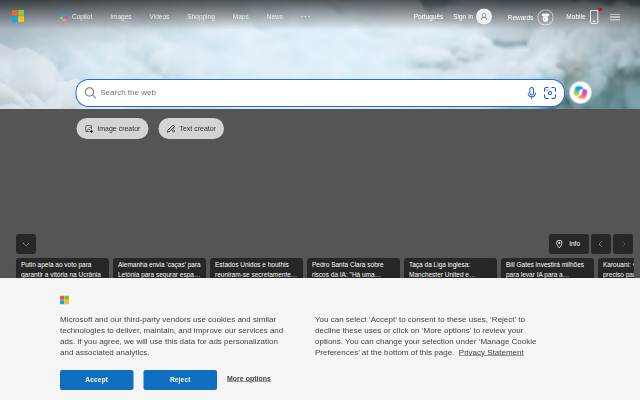Screen dimensions: 640x400
Task: Open news card Bill Gates investirá milhões
Action: [x=547, y=268]
